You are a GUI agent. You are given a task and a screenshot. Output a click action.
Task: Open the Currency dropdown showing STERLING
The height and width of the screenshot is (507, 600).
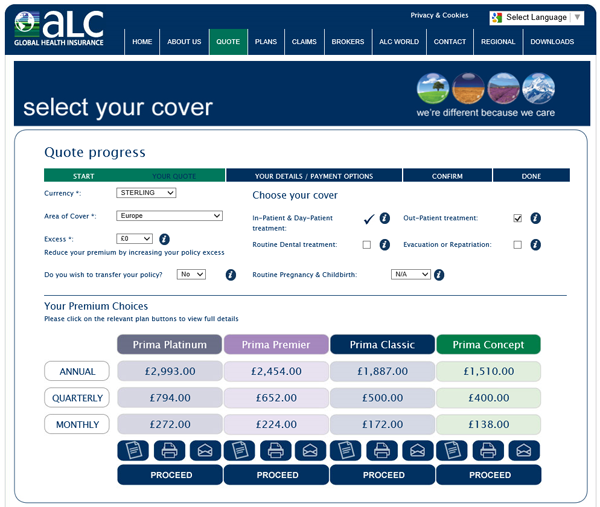tap(146, 193)
